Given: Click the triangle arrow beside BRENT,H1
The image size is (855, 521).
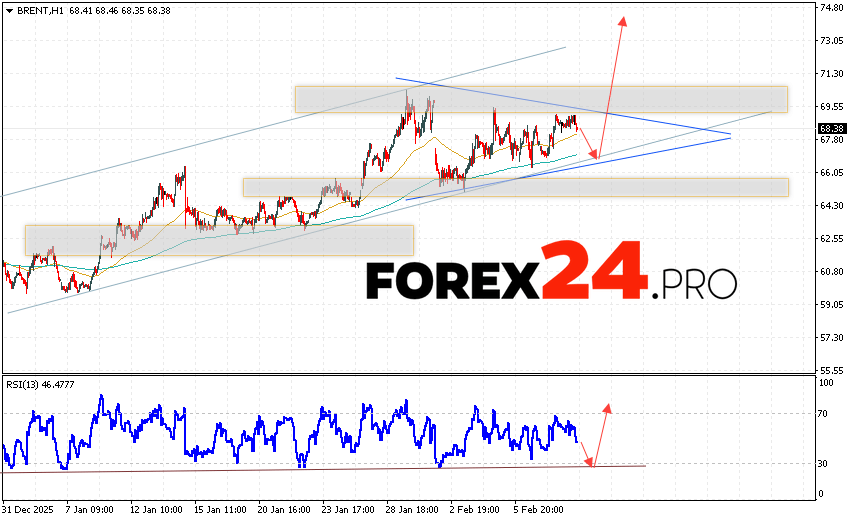Looking at the screenshot, I should (x=9, y=9).
